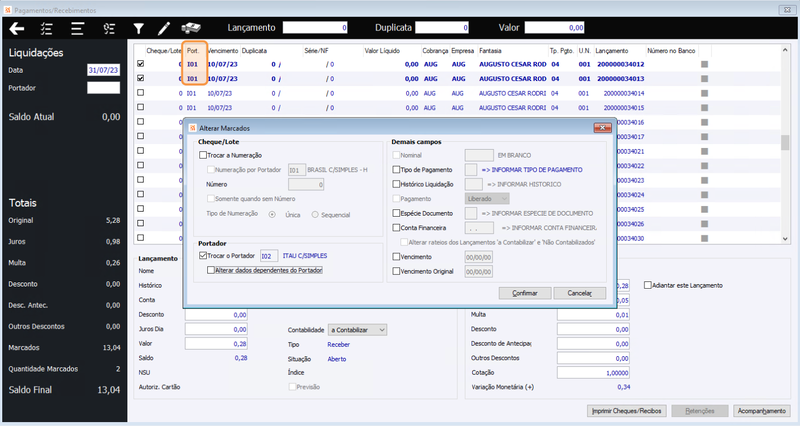Click gray square icon in first grid row
This screenshot has height=426, width=800.
(x=705, y=64)
